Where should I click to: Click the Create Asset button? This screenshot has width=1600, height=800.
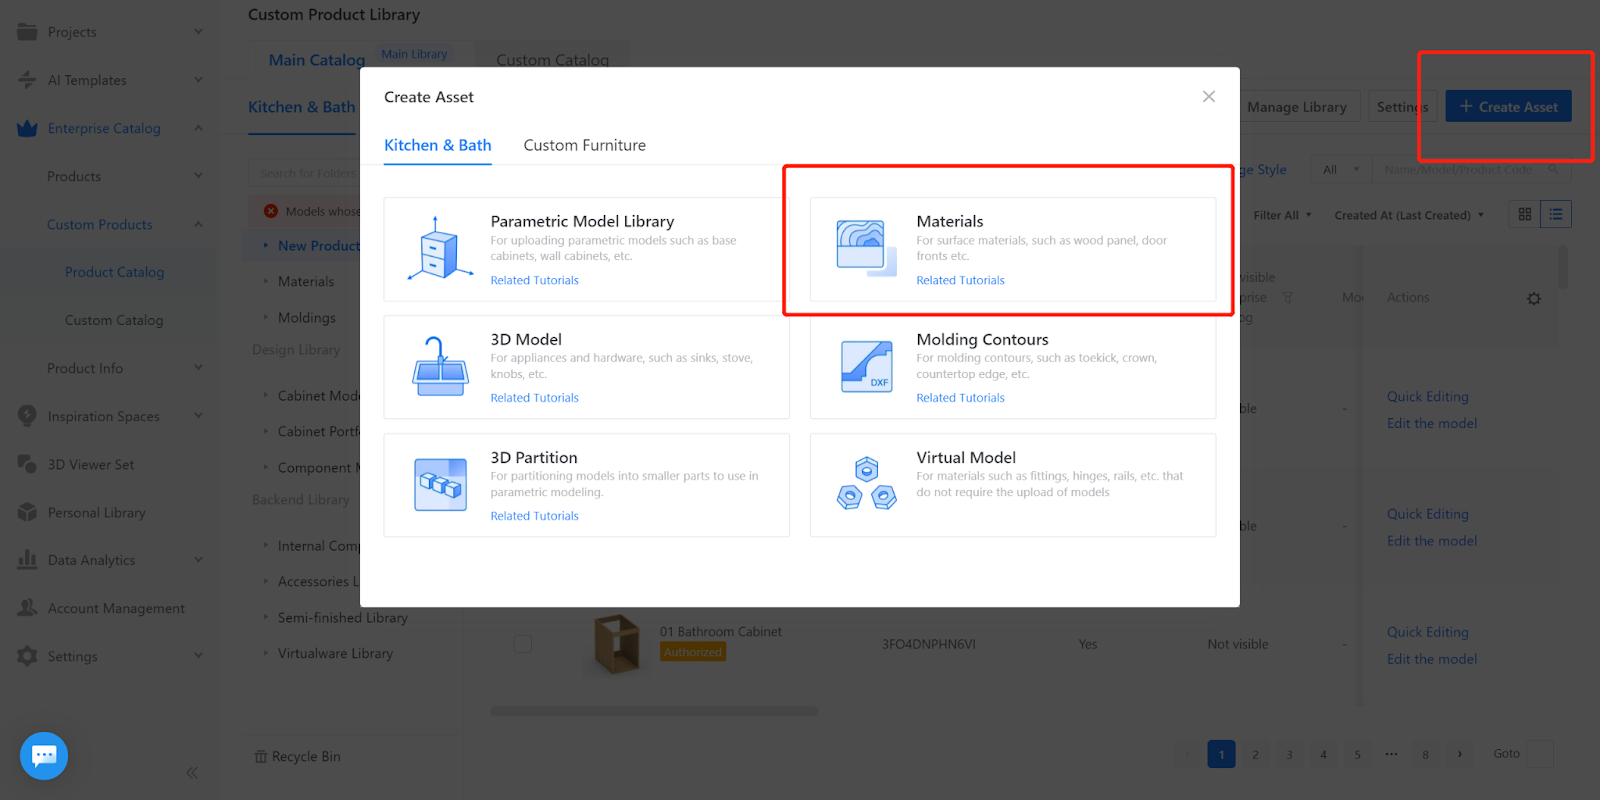tap(1508, 106)
